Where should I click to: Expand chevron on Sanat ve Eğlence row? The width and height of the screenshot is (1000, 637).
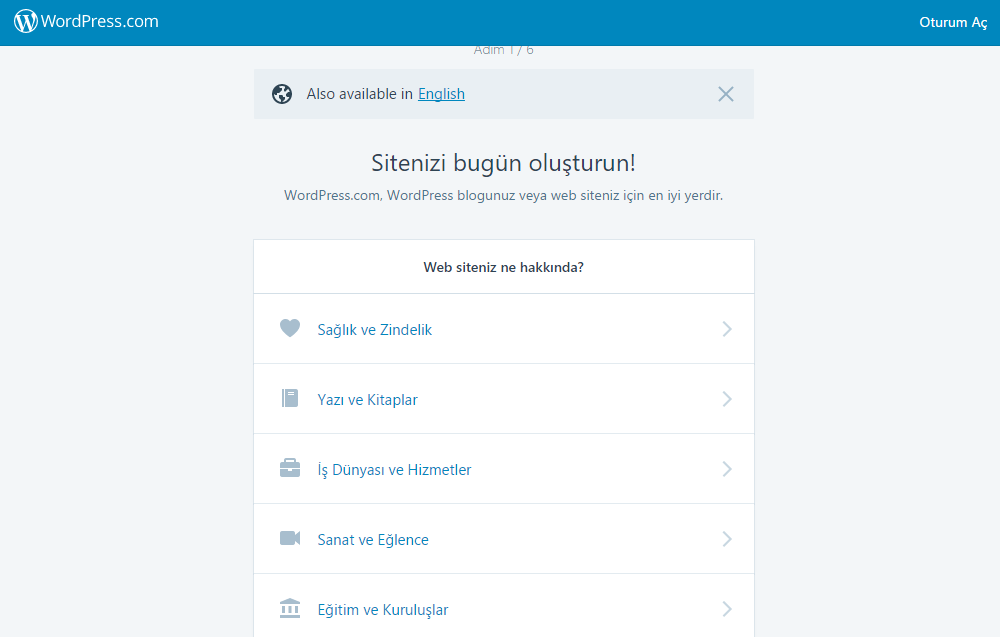[727, 539]
